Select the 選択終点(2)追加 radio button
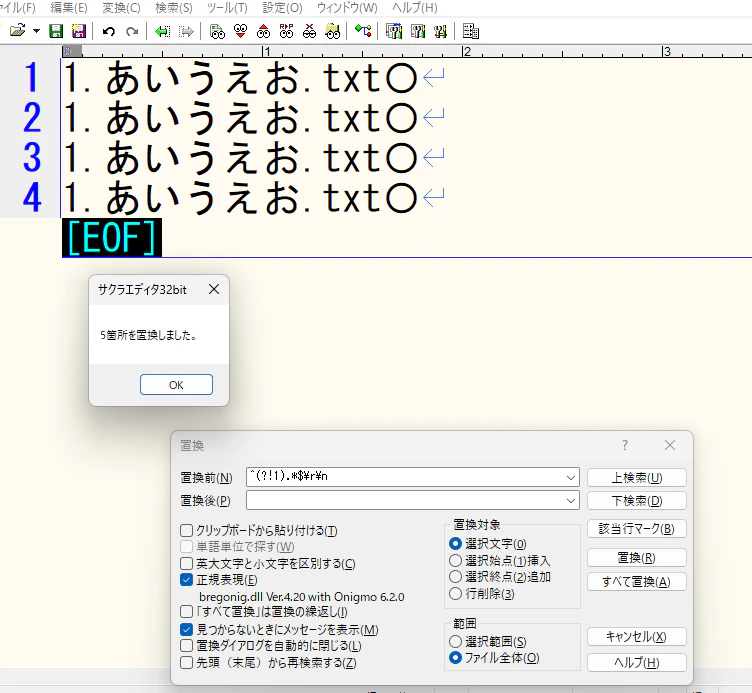Image resolution: width=752 pixels, height=693 pixels. (x=455, y=577)
